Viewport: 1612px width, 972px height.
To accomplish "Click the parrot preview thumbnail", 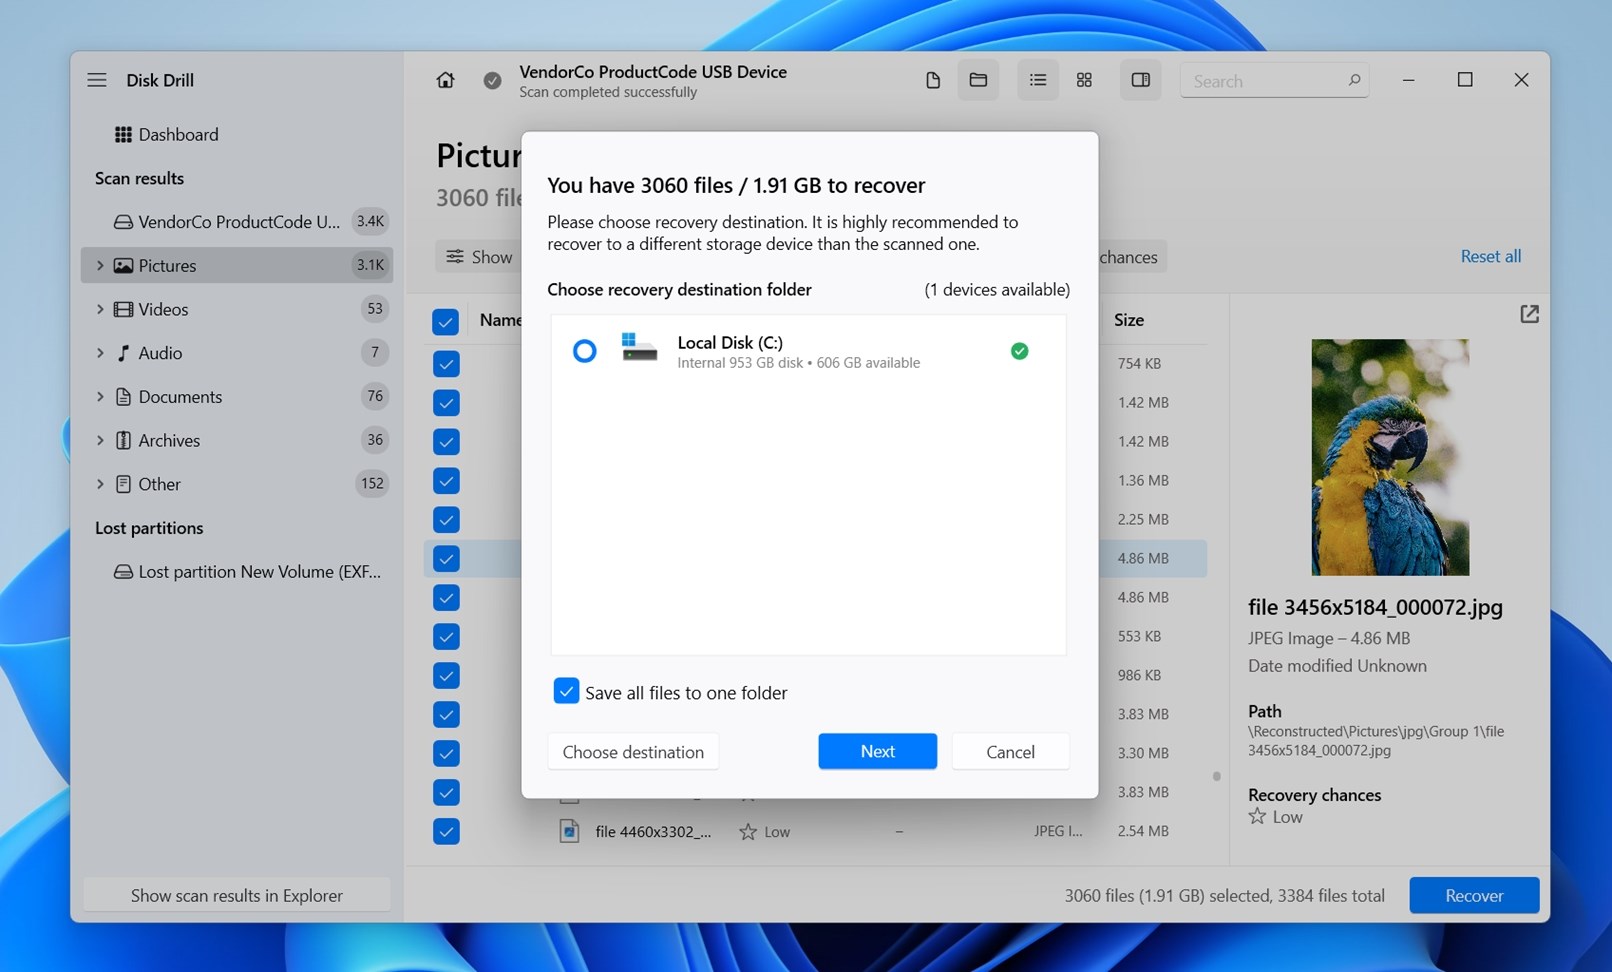I will tap(1390, 457).
